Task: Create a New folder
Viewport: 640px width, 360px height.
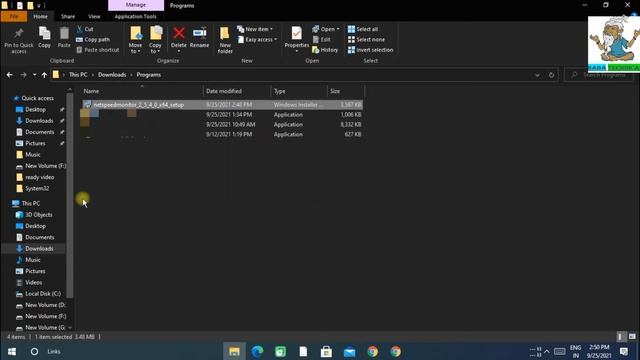Action: (225, 40)
